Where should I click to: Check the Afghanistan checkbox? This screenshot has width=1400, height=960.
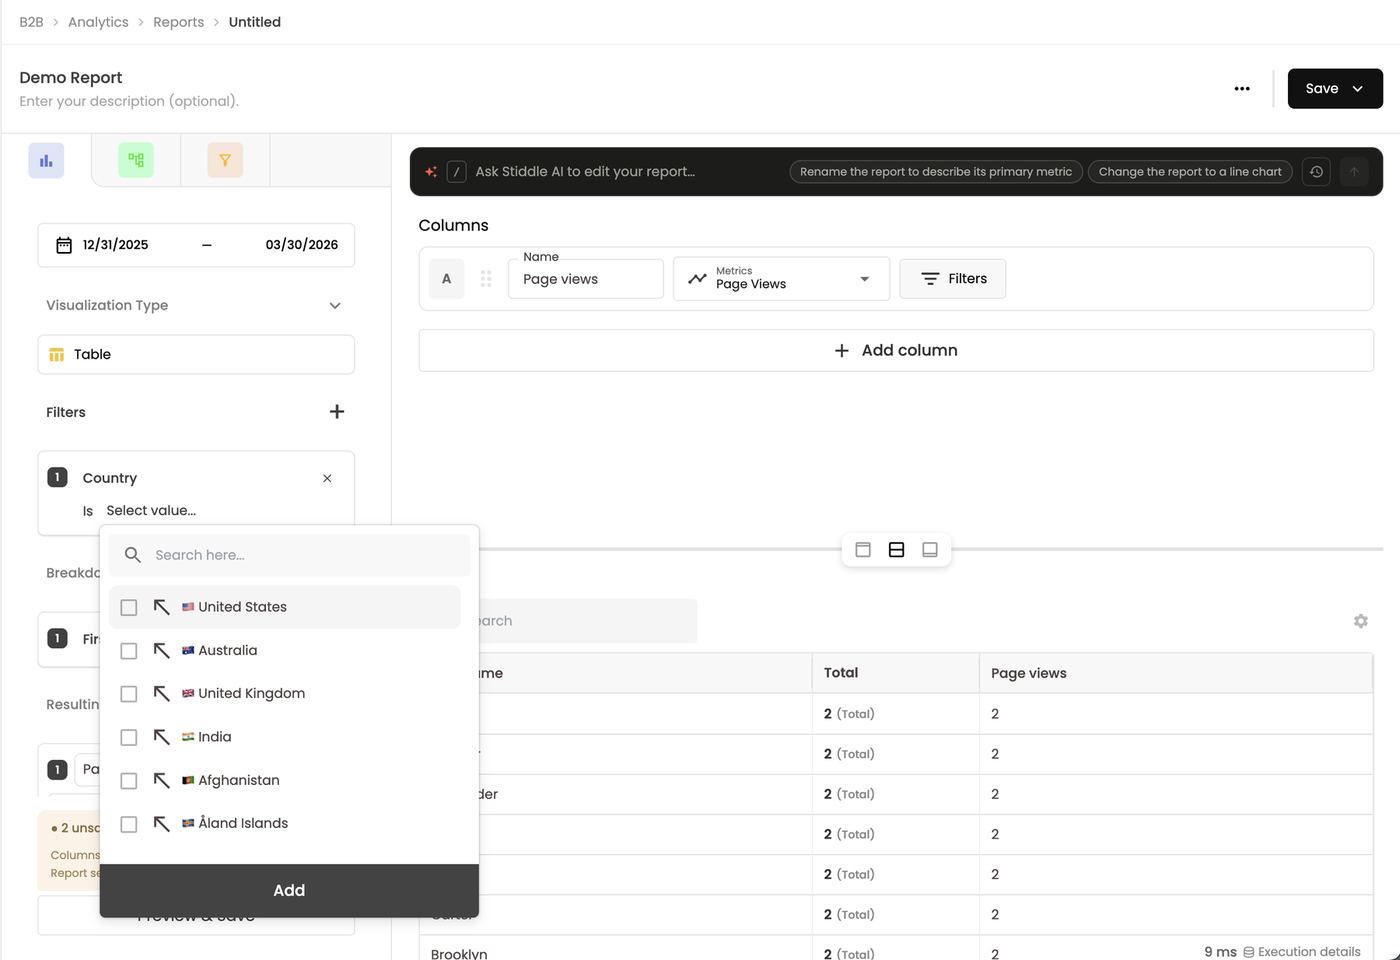129,781
